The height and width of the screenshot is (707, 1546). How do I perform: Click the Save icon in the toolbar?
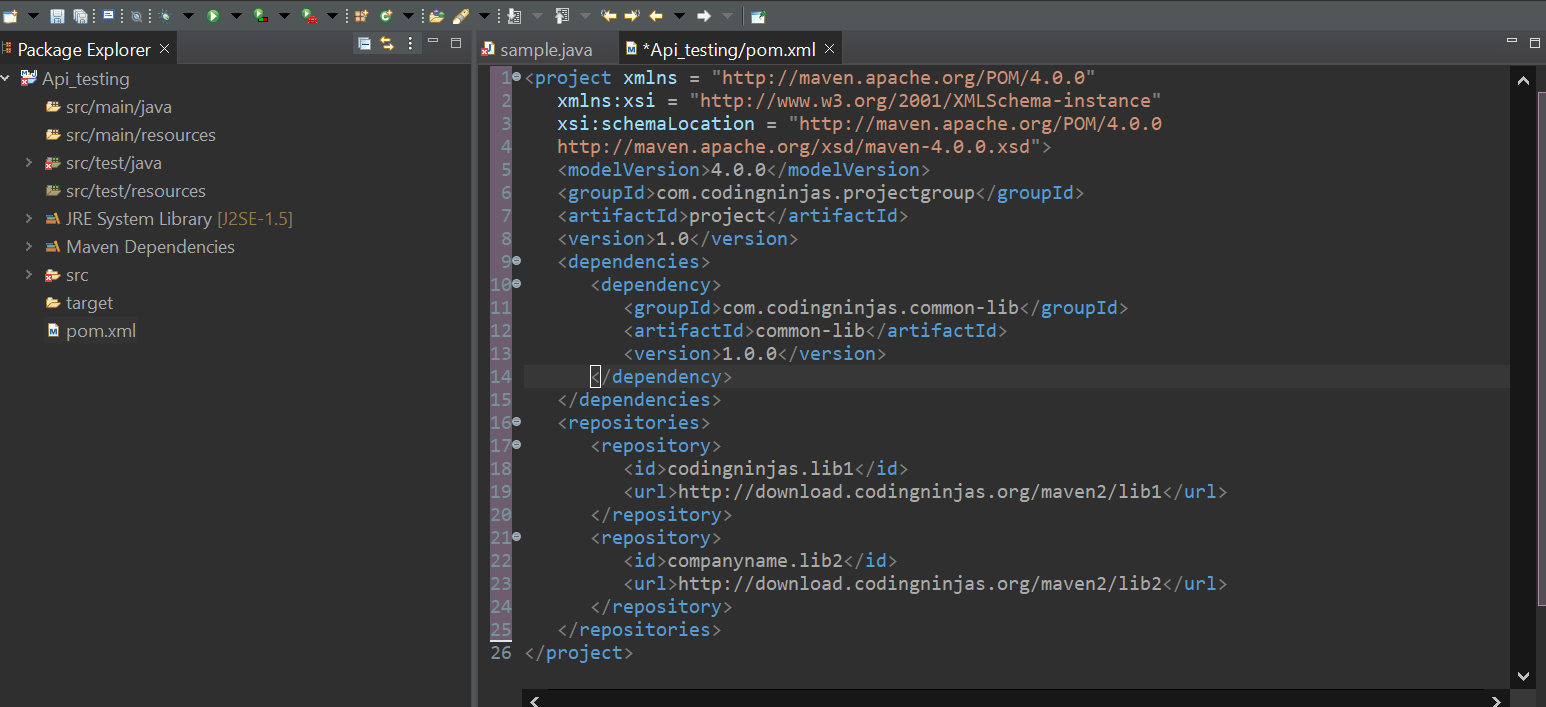pyautogui.click(x=57, y=15)
